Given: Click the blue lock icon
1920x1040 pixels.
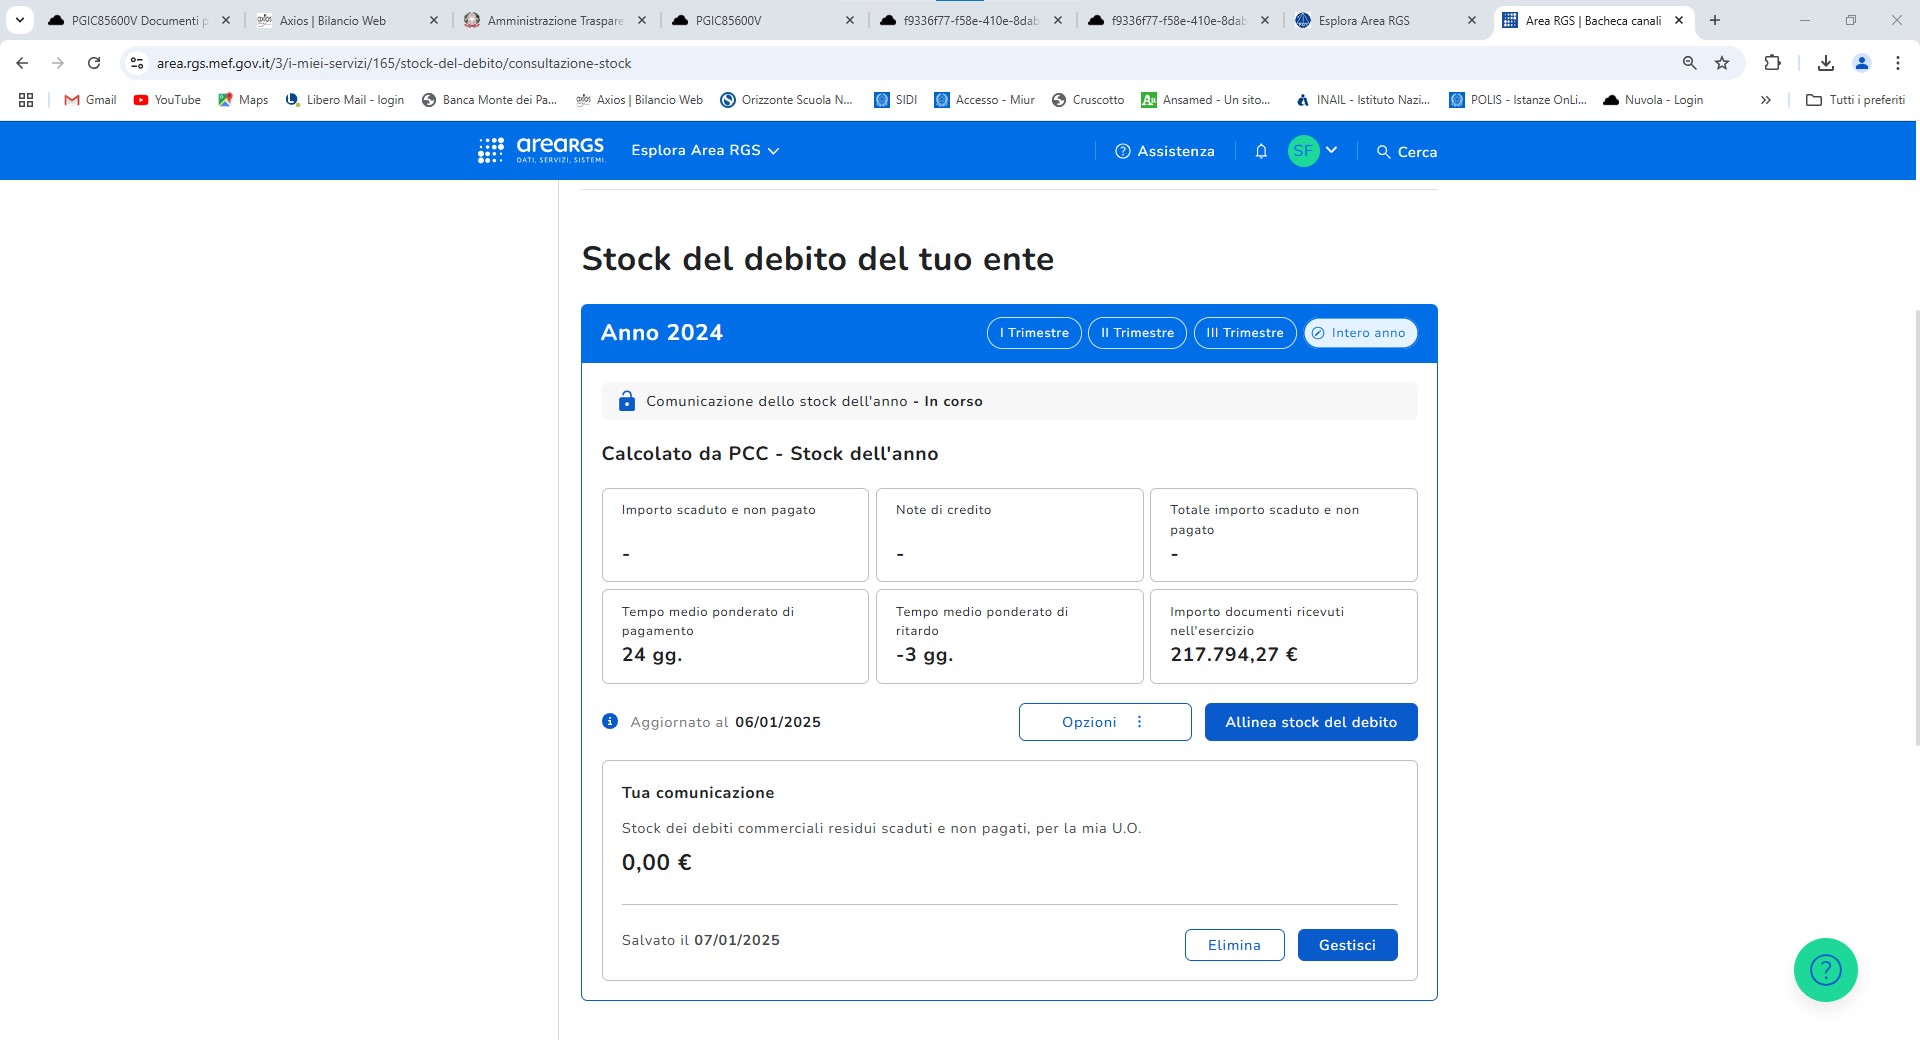Looking at the screenshot, I should coord(627,401).
